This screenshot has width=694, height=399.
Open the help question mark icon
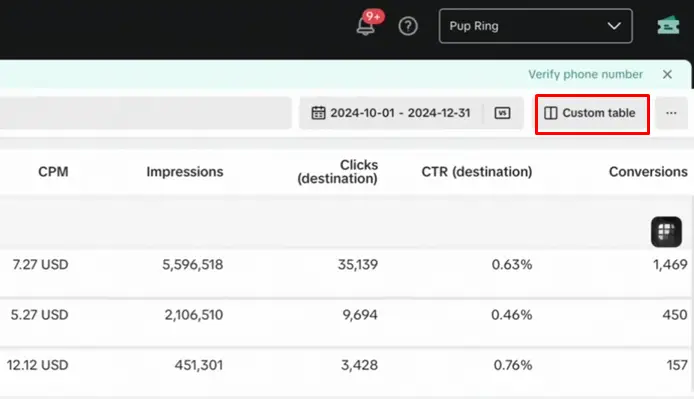[408, 26]
